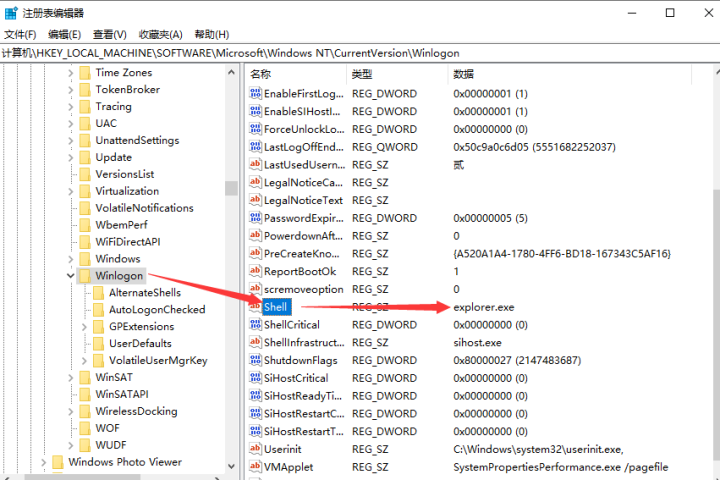Select the UserDefaults folder icon
This screenshot has height=480, width=720.
coord(98,344)
